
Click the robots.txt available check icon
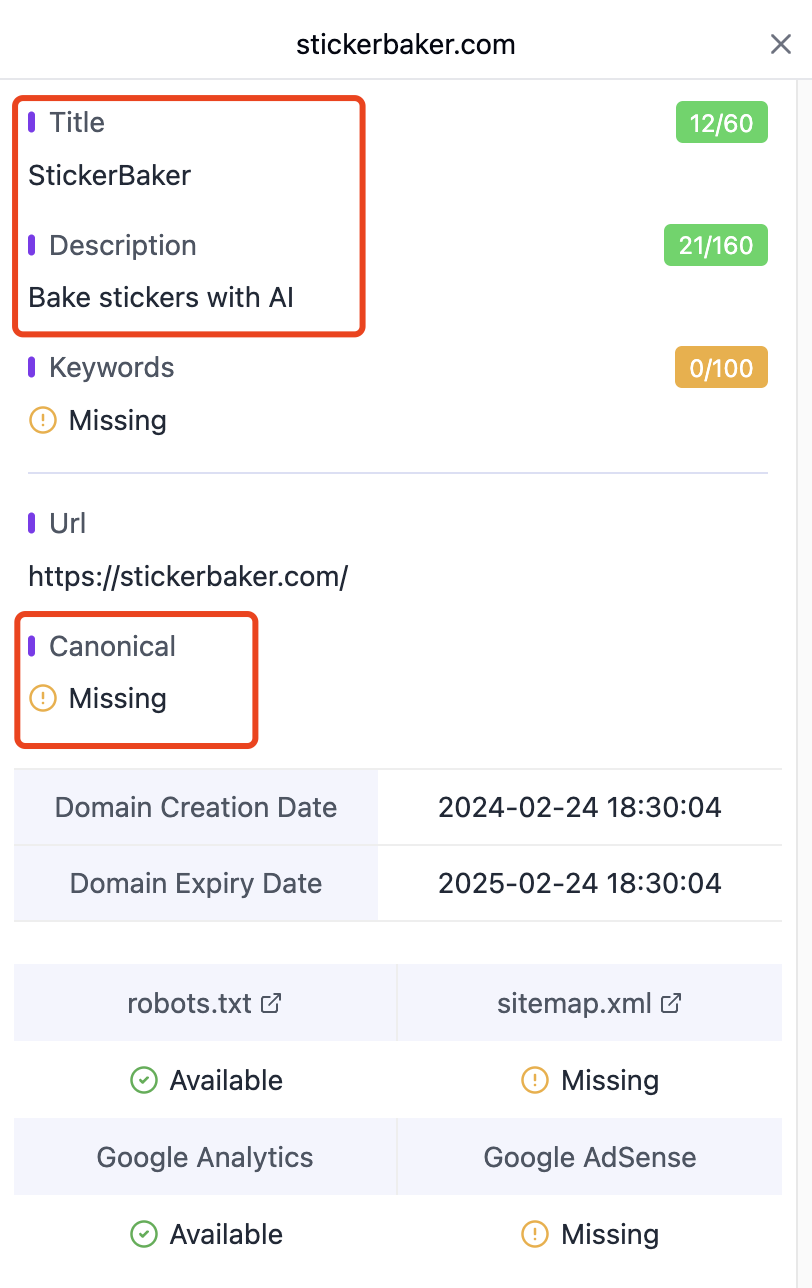144,1080
